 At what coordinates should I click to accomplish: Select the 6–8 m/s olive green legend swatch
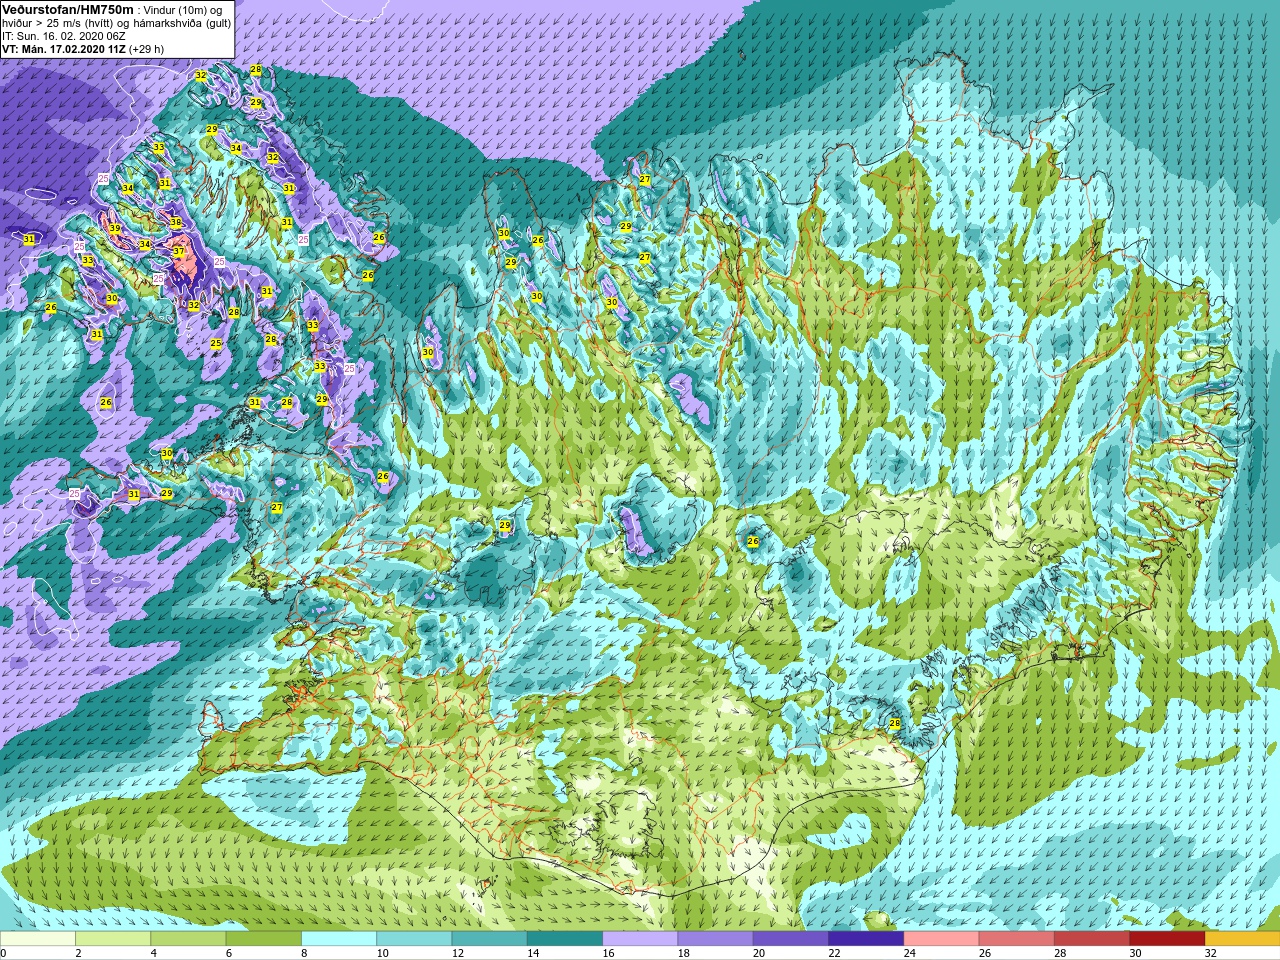click(264, 939)
